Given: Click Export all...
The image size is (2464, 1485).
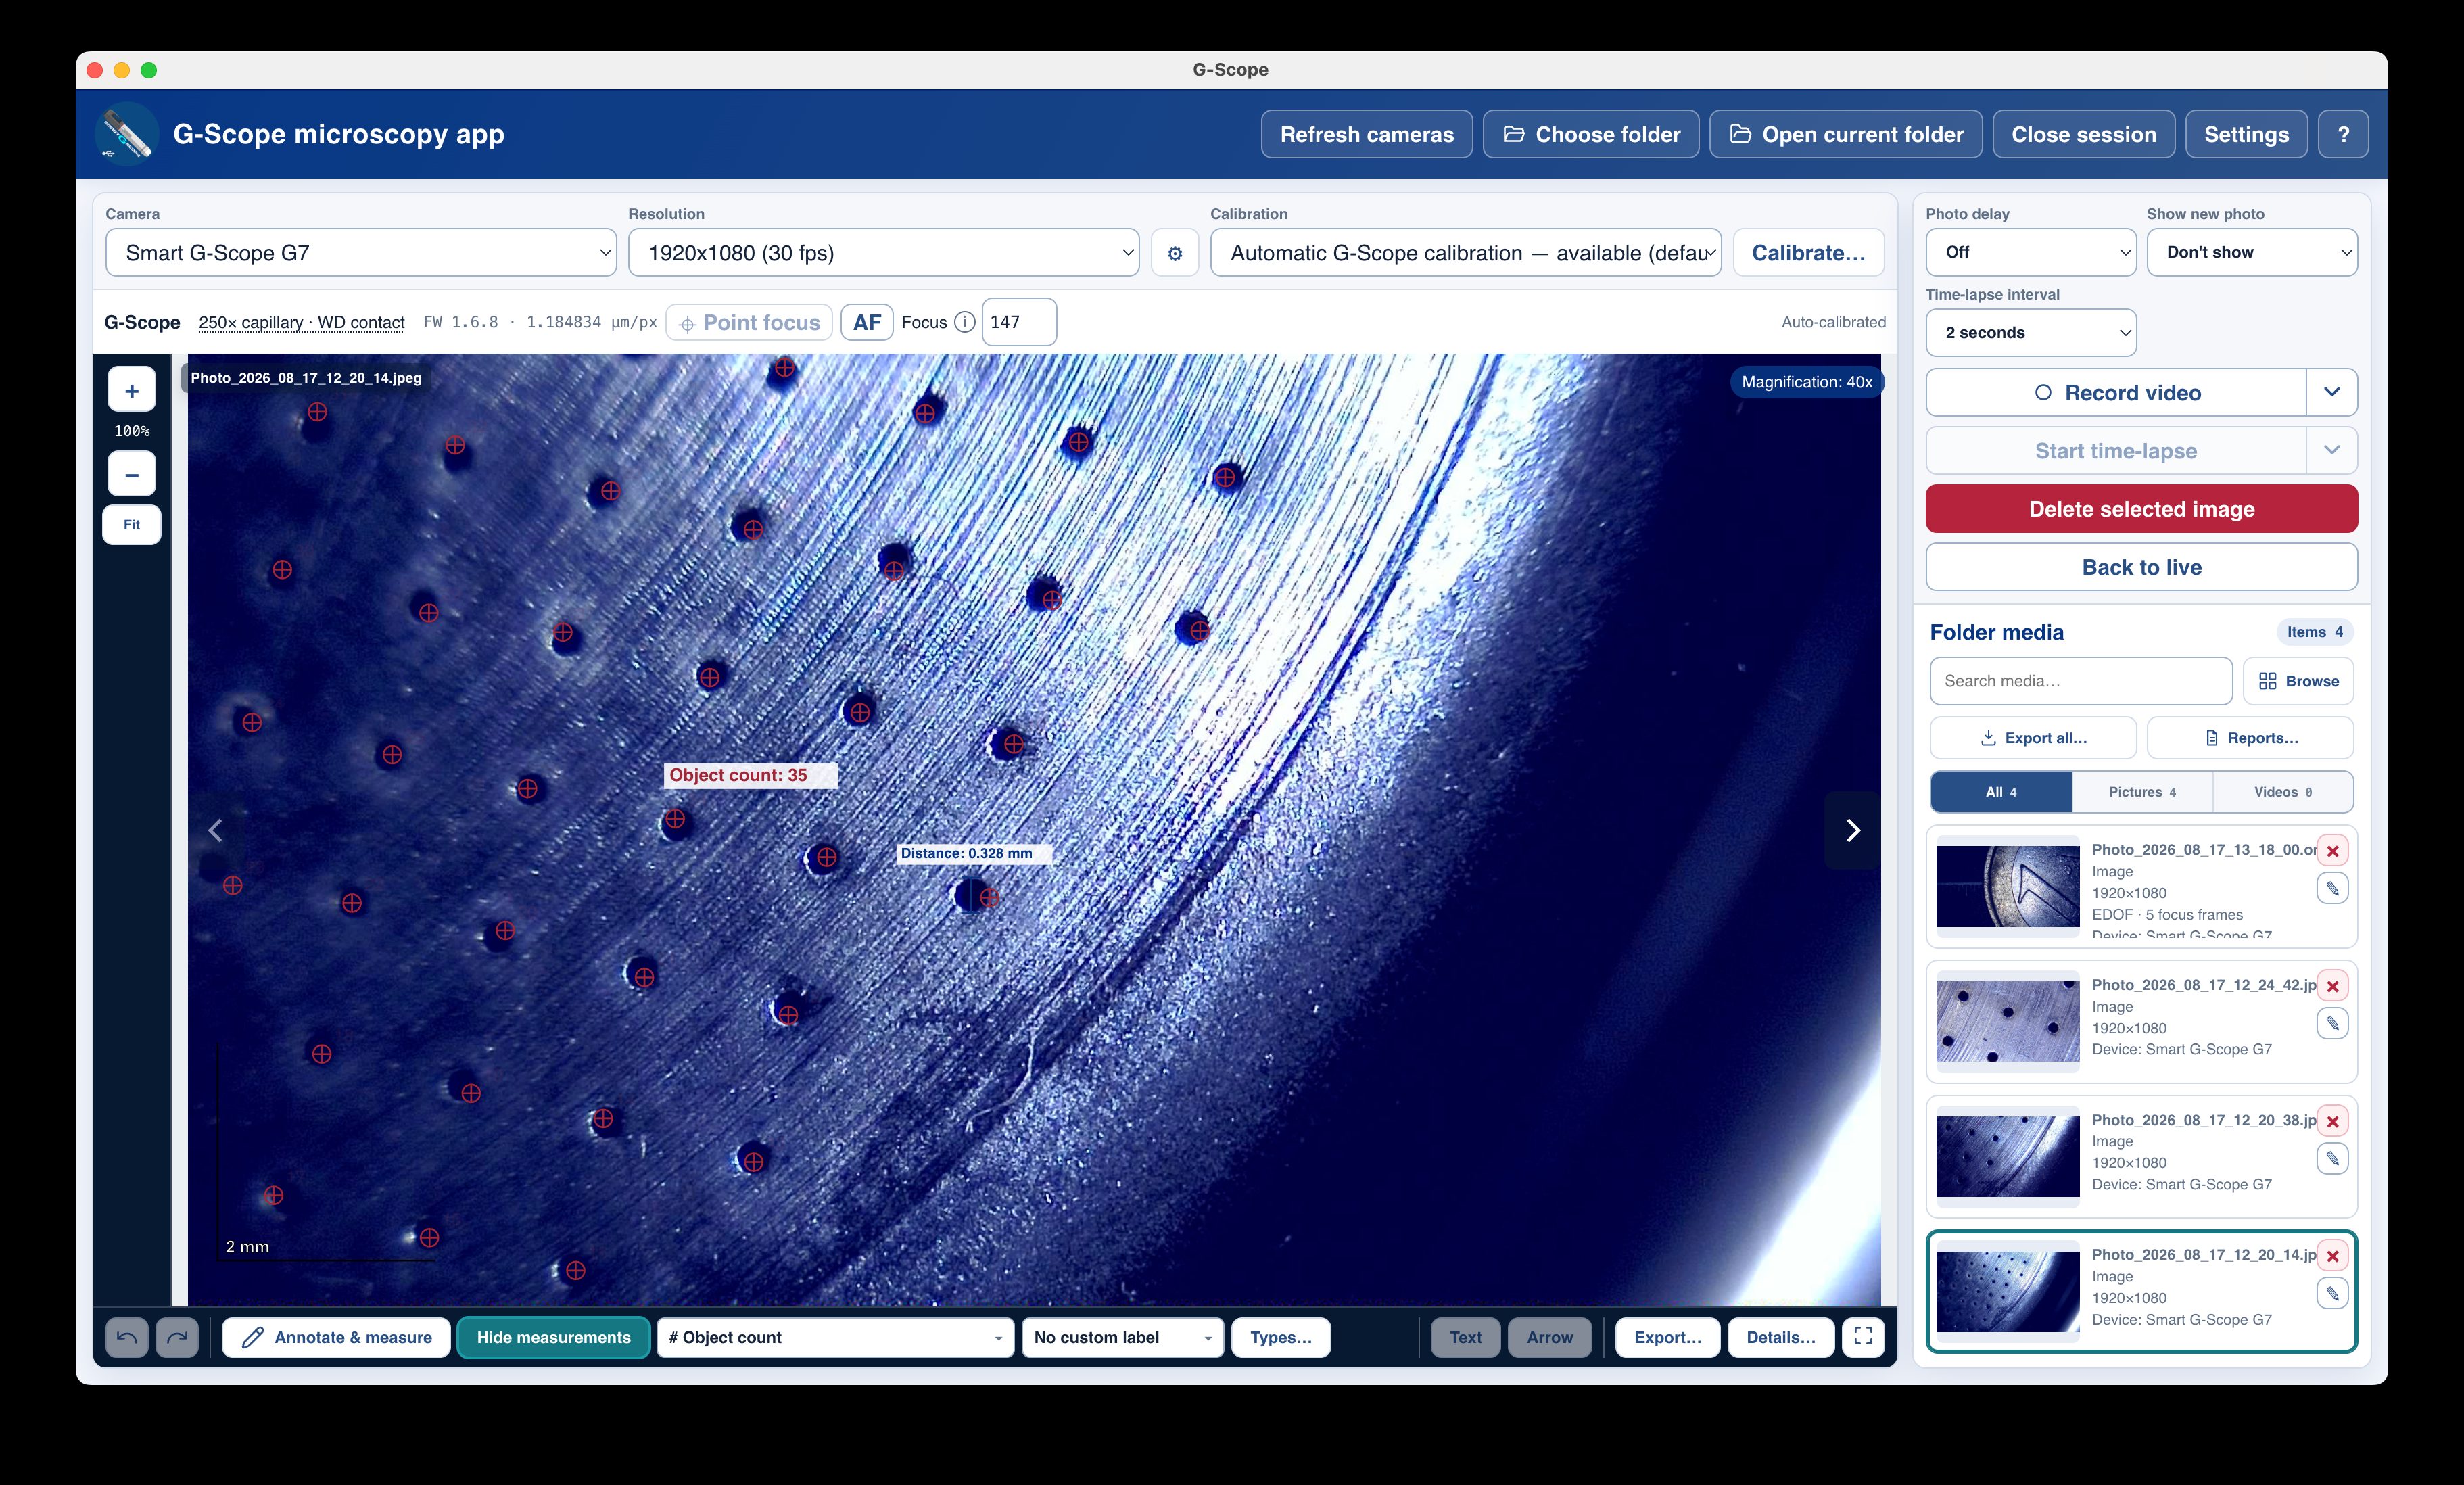Looking at the screenshot, I should click(2033, 738).
